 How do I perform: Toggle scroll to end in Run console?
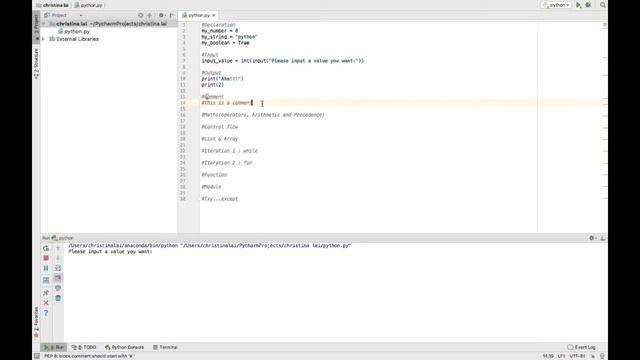(x=58, y=278)
